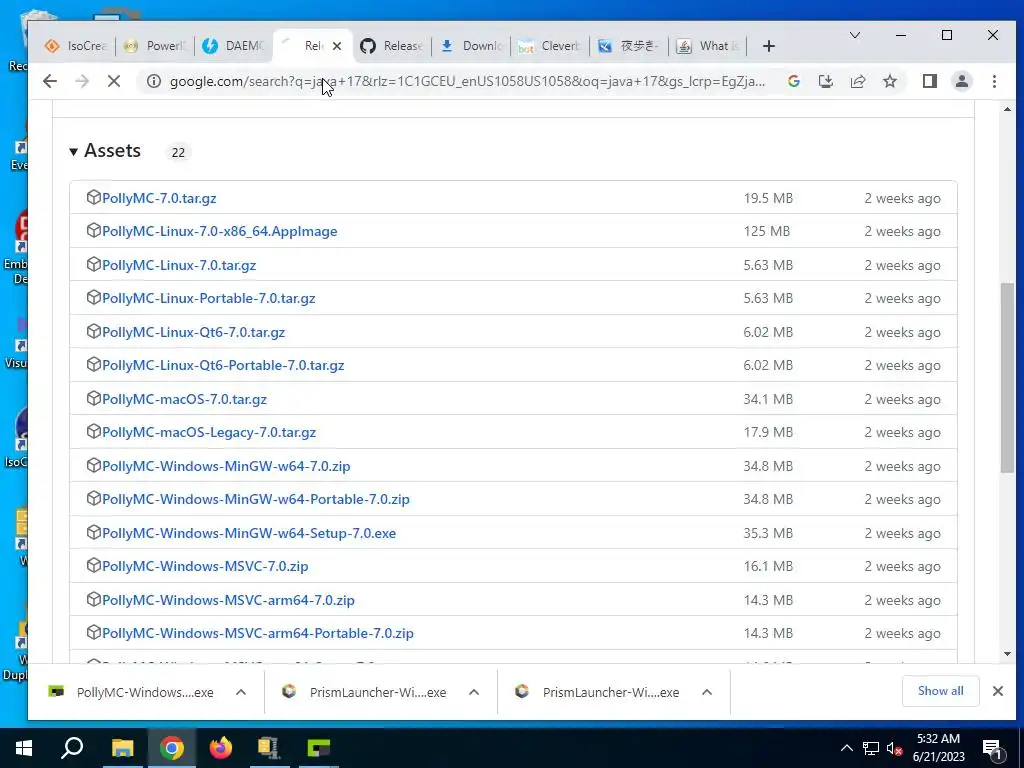Screen dimensions: 1024x768
Task: Show all downloads
Action: pyautogui.click(x=940, y=691)
